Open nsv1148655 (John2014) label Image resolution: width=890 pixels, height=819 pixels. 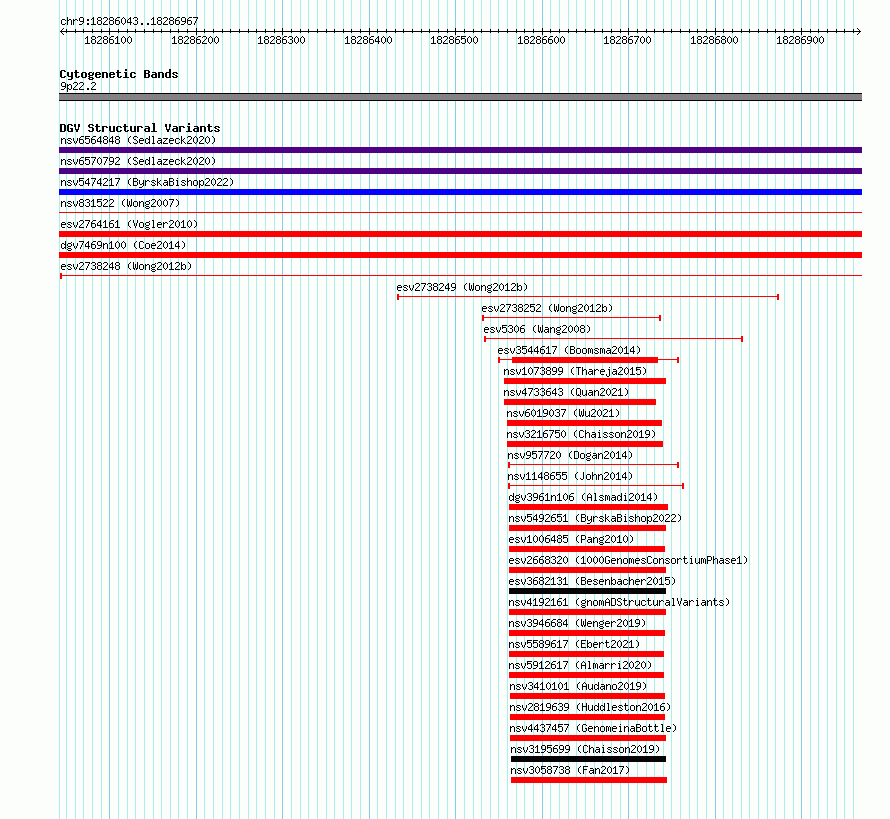point(570,476)
